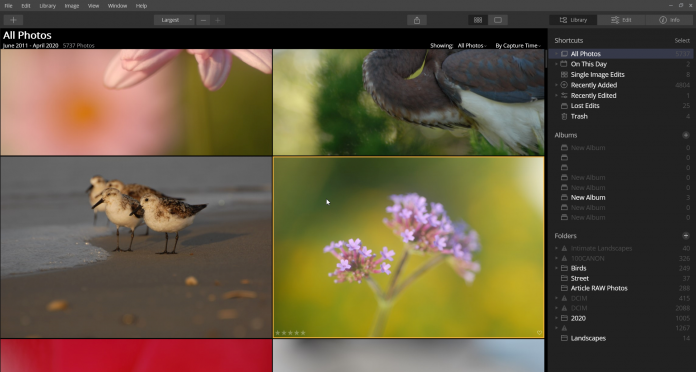Click the Landscapes folder icon
This screenshot has height=372, width=696.
coord(564,338)
